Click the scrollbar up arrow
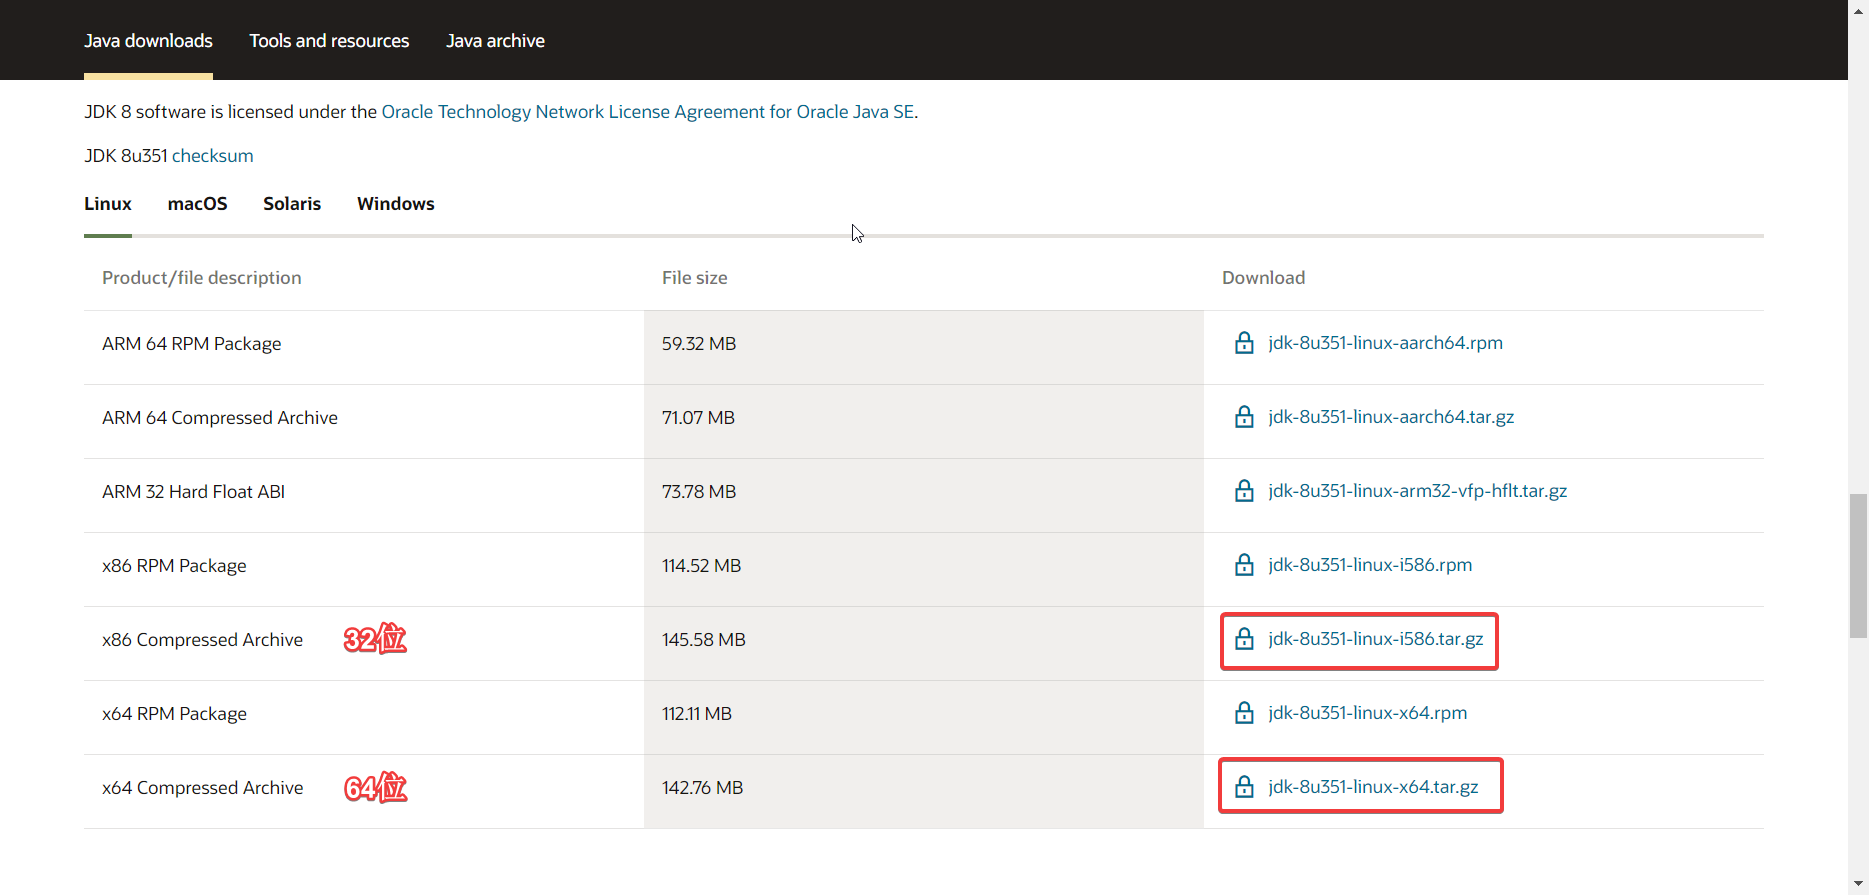Viewport: 1869px width, 895px height. pyautogui.click(x=1858, y=8)
